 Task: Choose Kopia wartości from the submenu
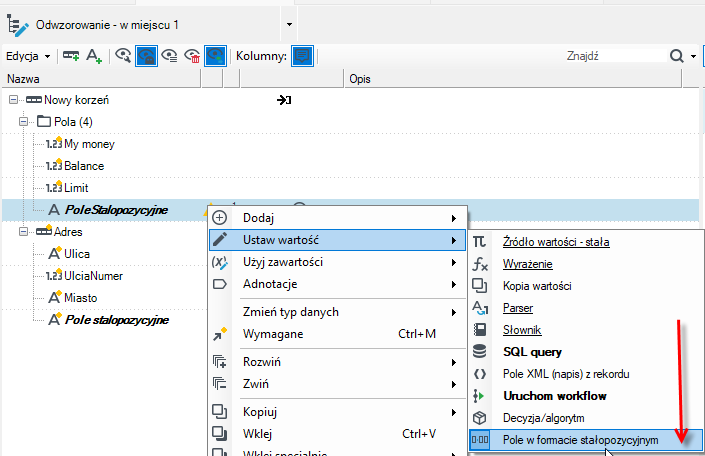pyautogui.click(x=586, y=286)
